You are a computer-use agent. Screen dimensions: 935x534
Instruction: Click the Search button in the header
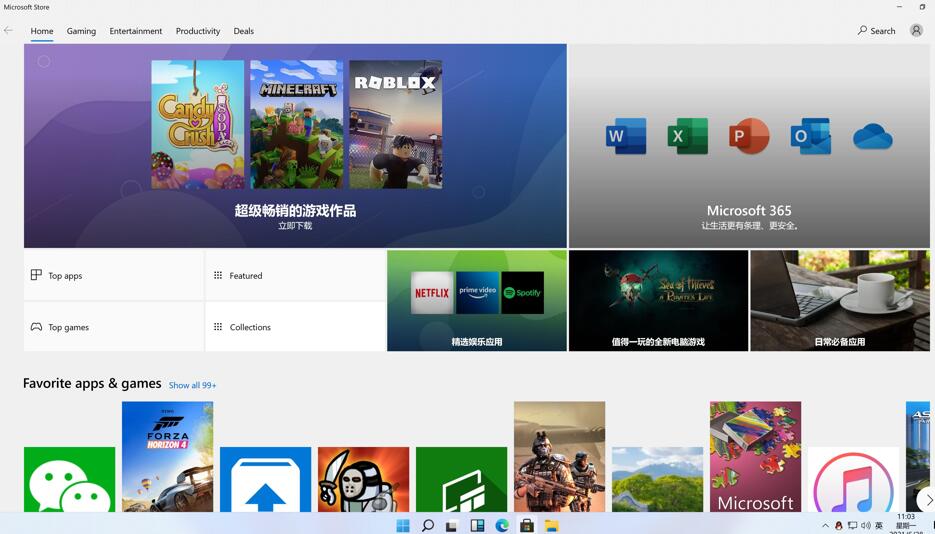[877, 30]
